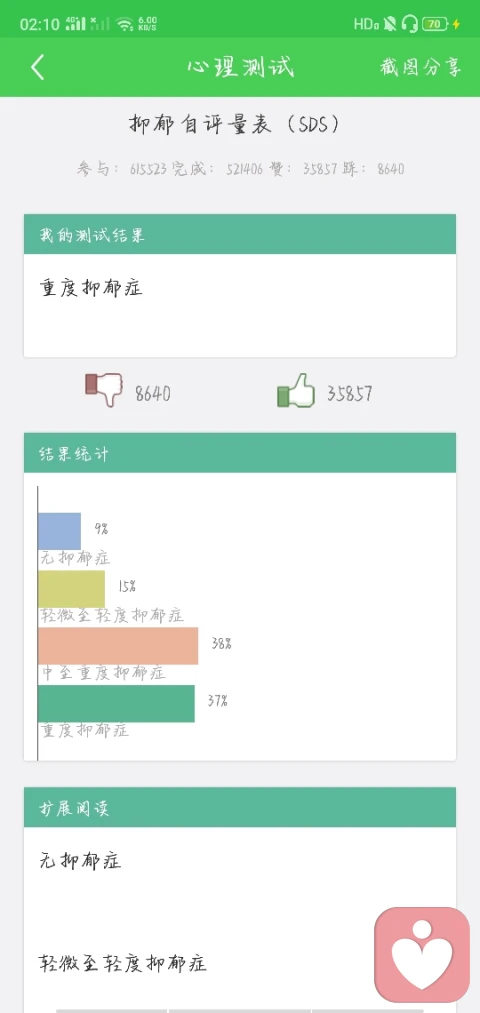
Task: Tap the 重度抑郁症 test result text
Action: 90,287
